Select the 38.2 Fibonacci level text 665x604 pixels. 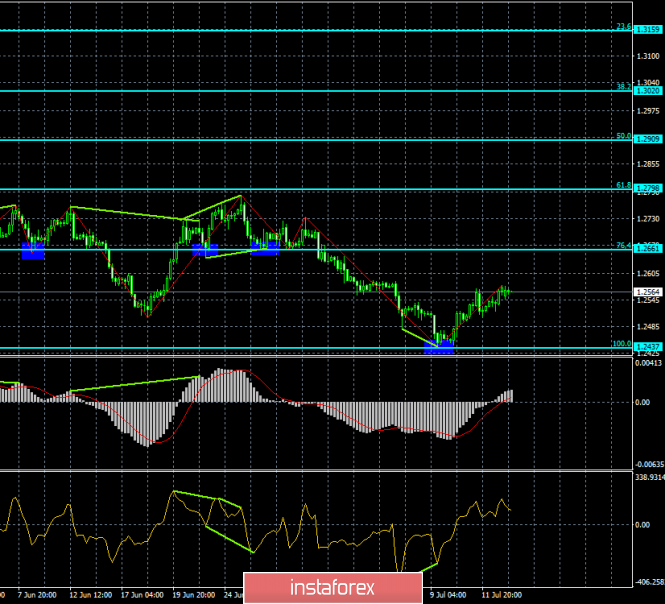[623, 87]
